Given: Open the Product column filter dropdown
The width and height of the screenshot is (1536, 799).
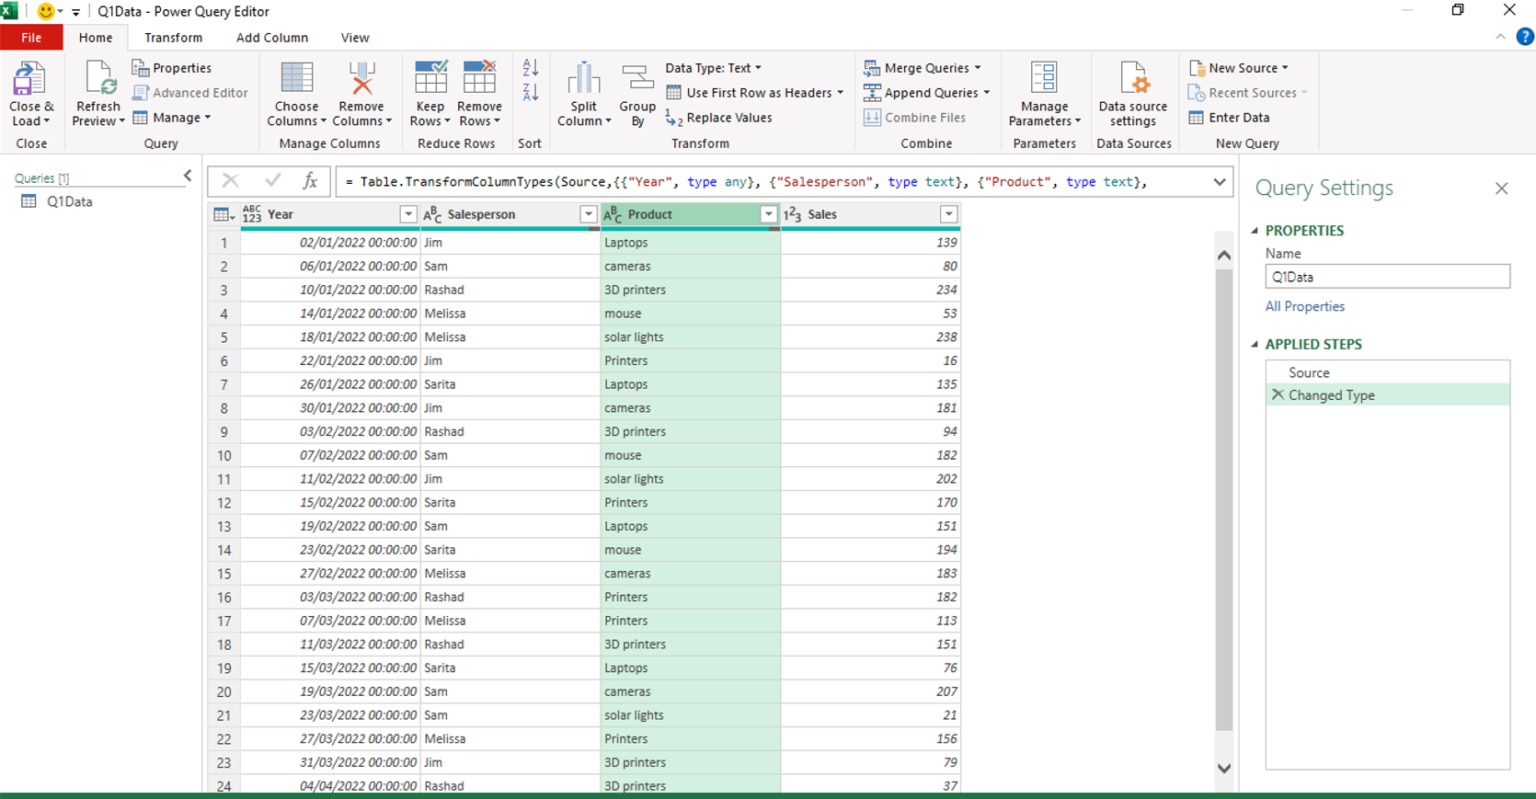Looking at the screenshot, I should 768,214.
